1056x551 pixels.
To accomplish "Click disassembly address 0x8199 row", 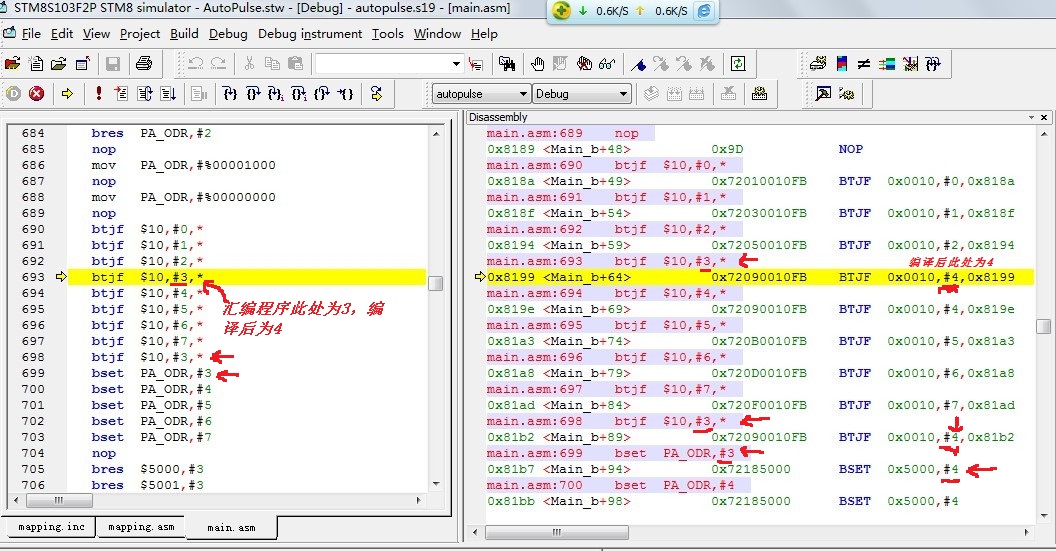I will [760, 277].
